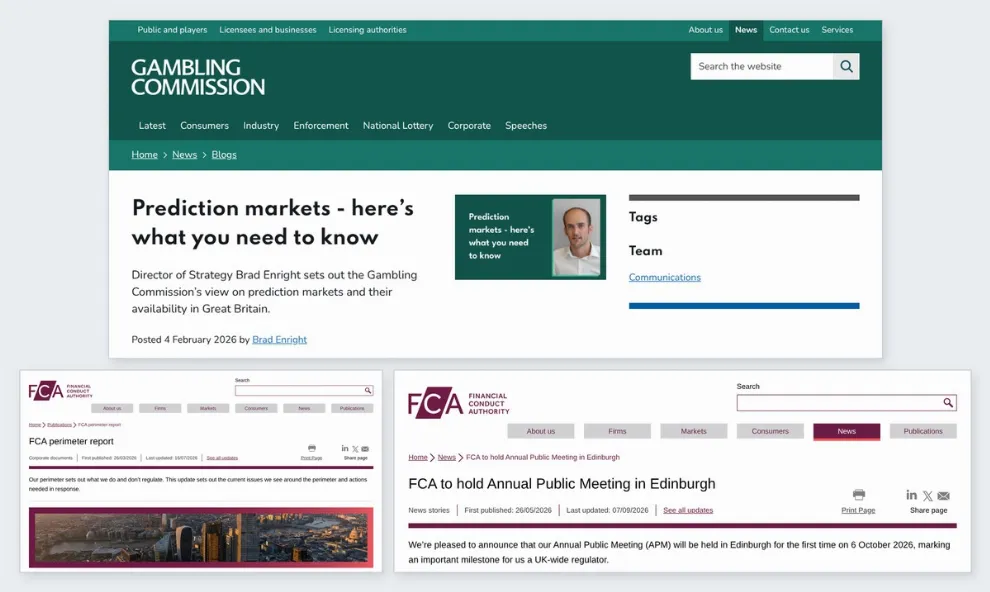This screenshot has height=592, width=990.
Task: Click the Blogs breadcrumb link
Action: click(224, 155)
